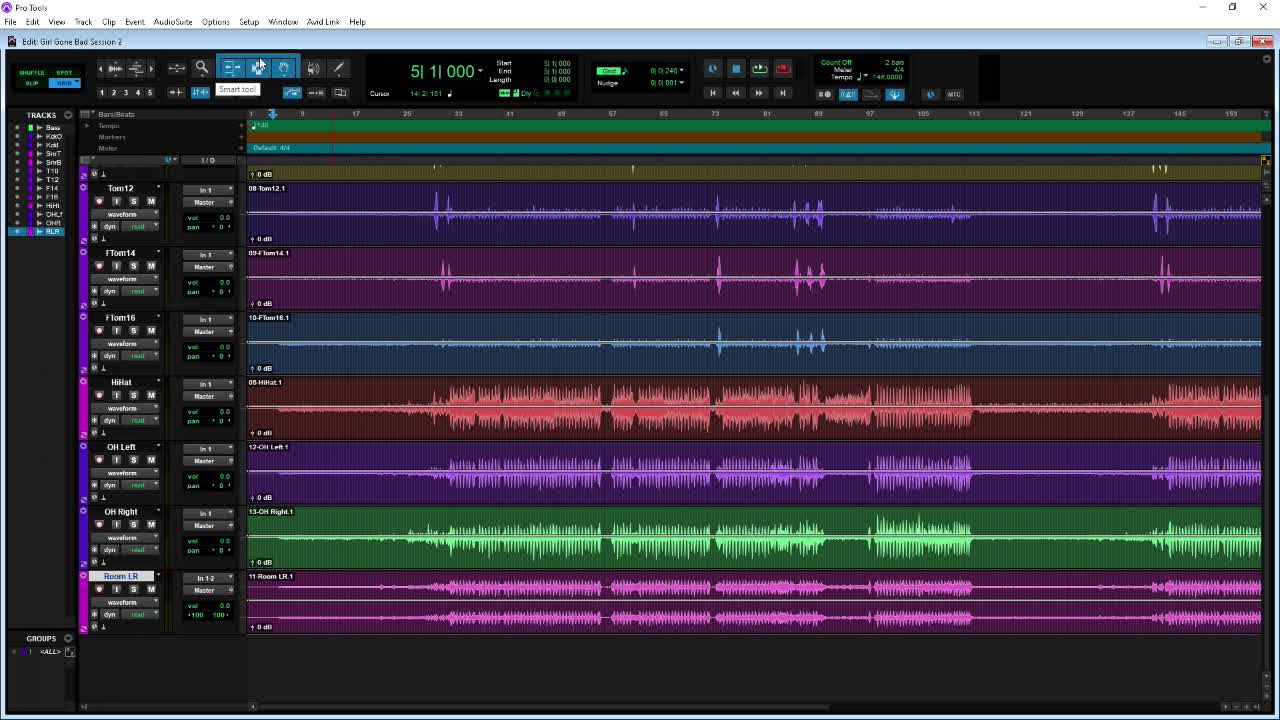The image size is (1280, 720).
Task: Mute the Tom12 track
Action: point(151,201)
